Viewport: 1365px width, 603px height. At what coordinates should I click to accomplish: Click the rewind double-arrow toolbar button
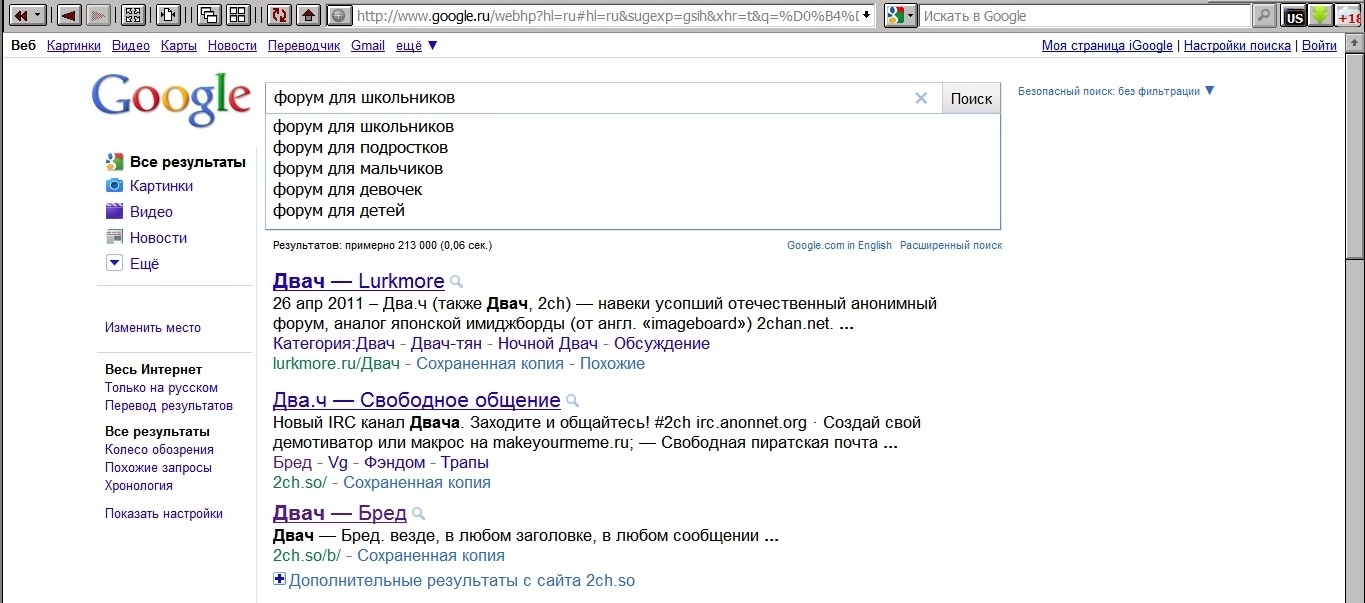point(28,15)
